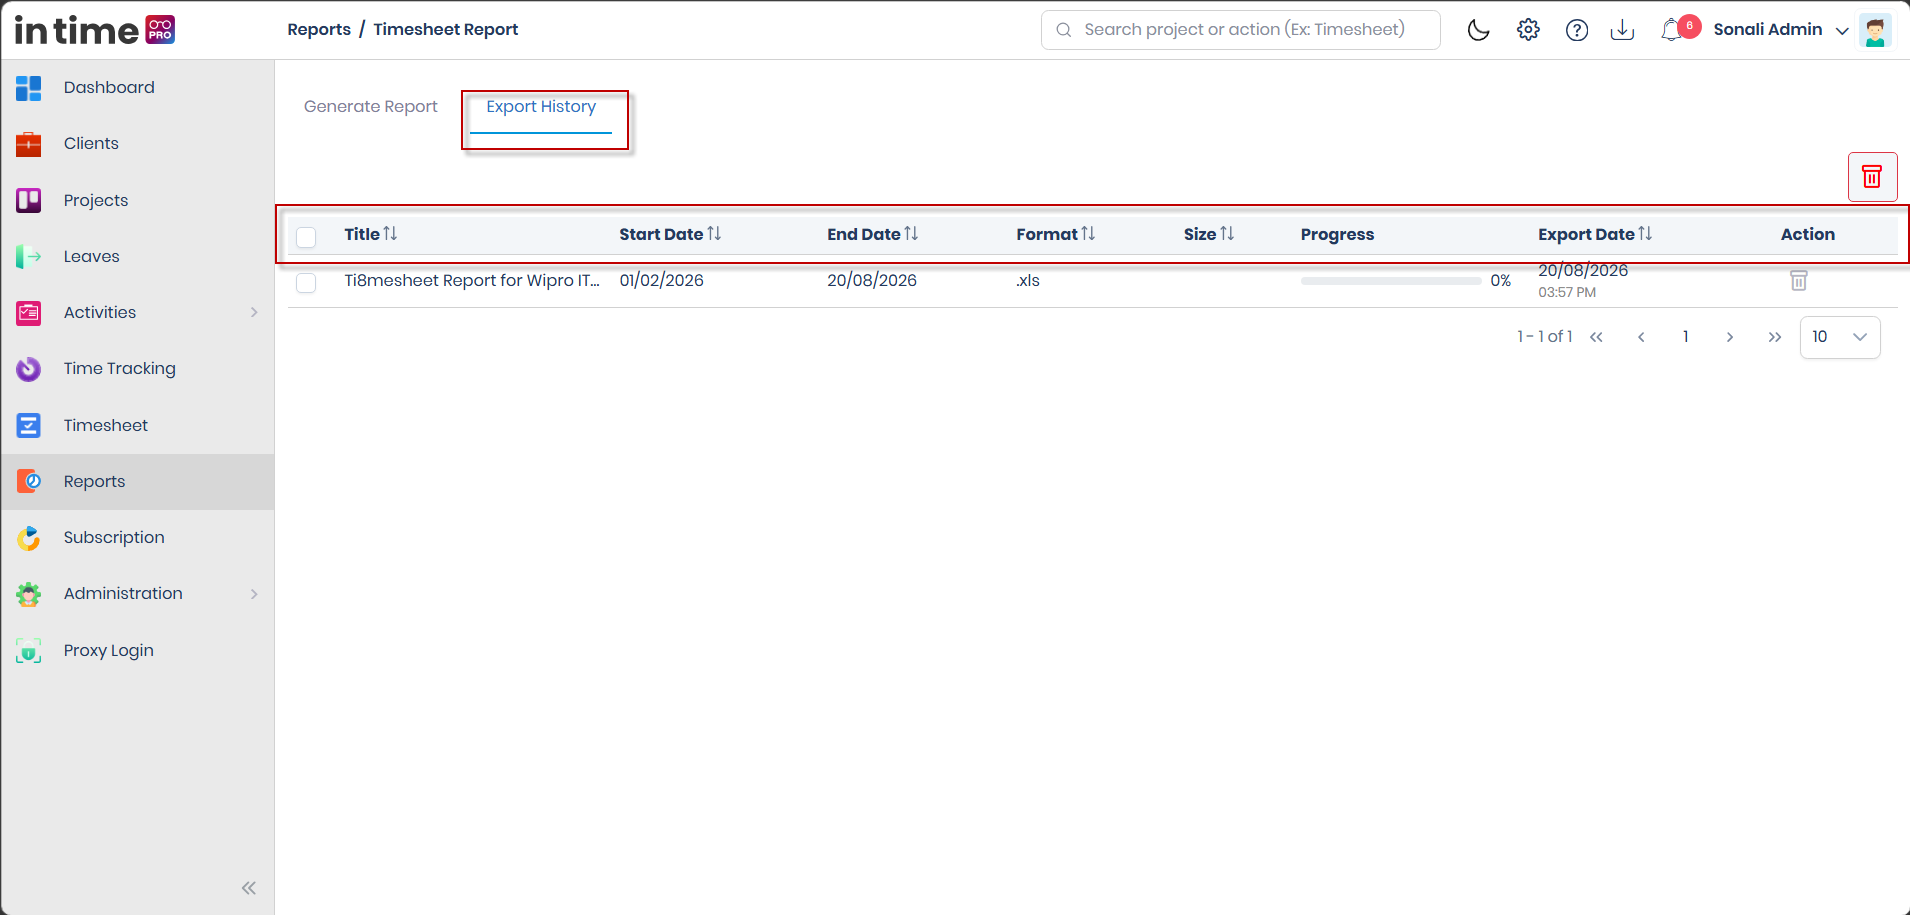Sort table by End Date column
The height and width of the screenshot is (915, 1910).
[x=911, y=234]
